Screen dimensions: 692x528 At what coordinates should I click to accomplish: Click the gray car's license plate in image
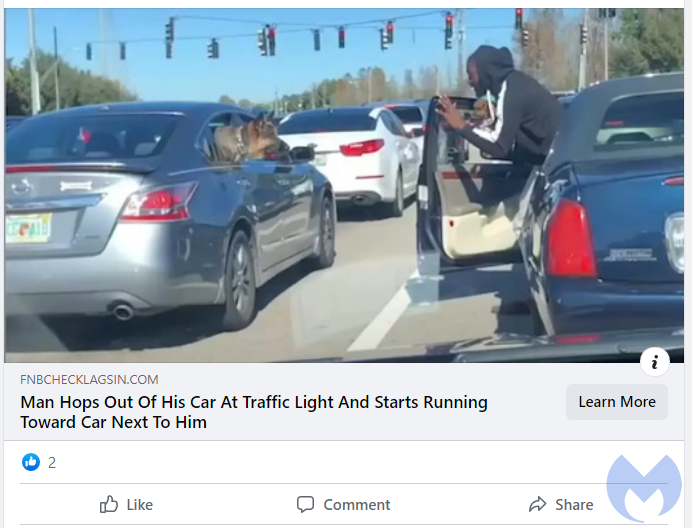pyautogui.click(x=28, y=228)
